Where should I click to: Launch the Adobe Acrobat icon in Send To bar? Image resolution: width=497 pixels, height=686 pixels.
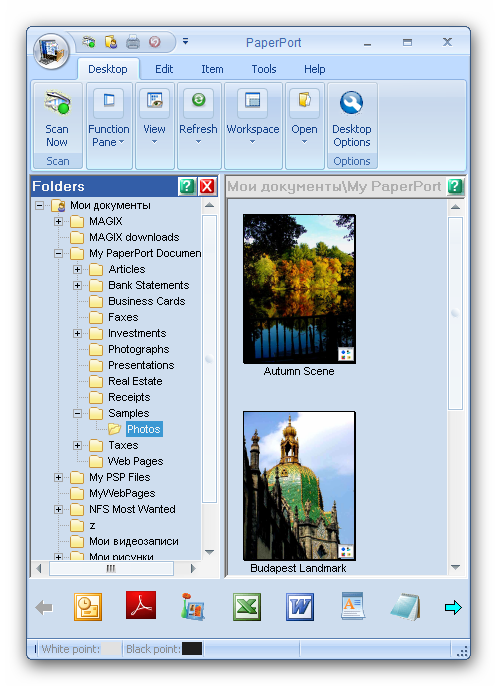(141, 606)
